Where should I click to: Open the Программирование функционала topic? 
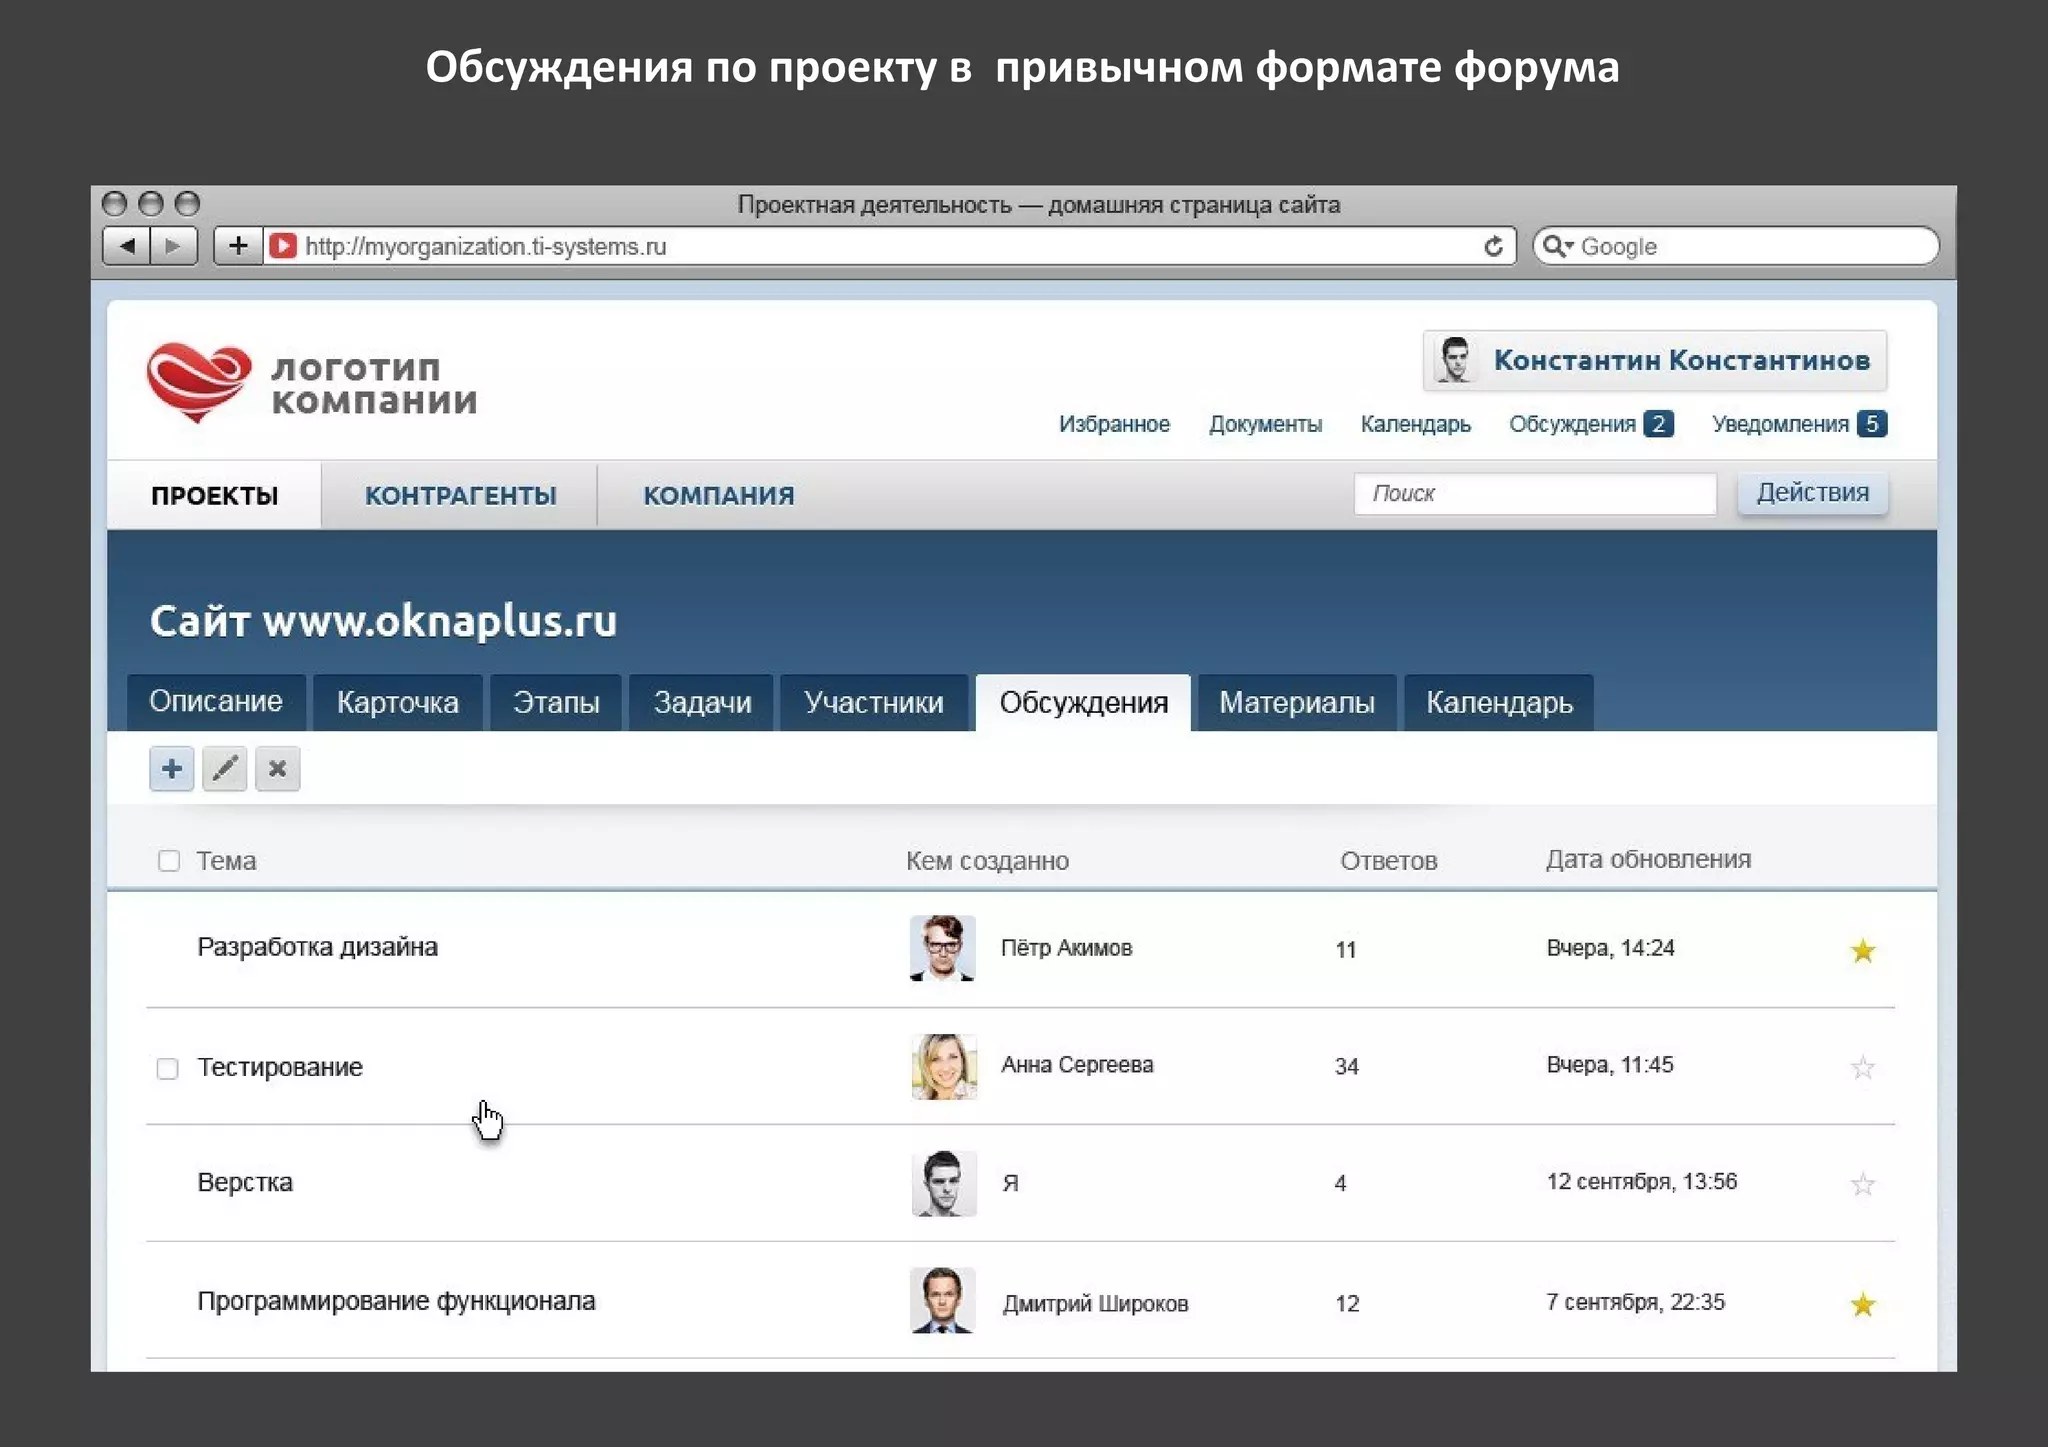(x=396, y=1301)
